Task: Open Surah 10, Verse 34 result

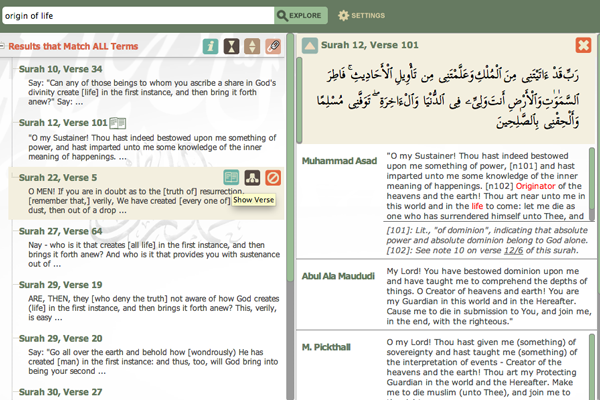Action: tap(60, 69)
